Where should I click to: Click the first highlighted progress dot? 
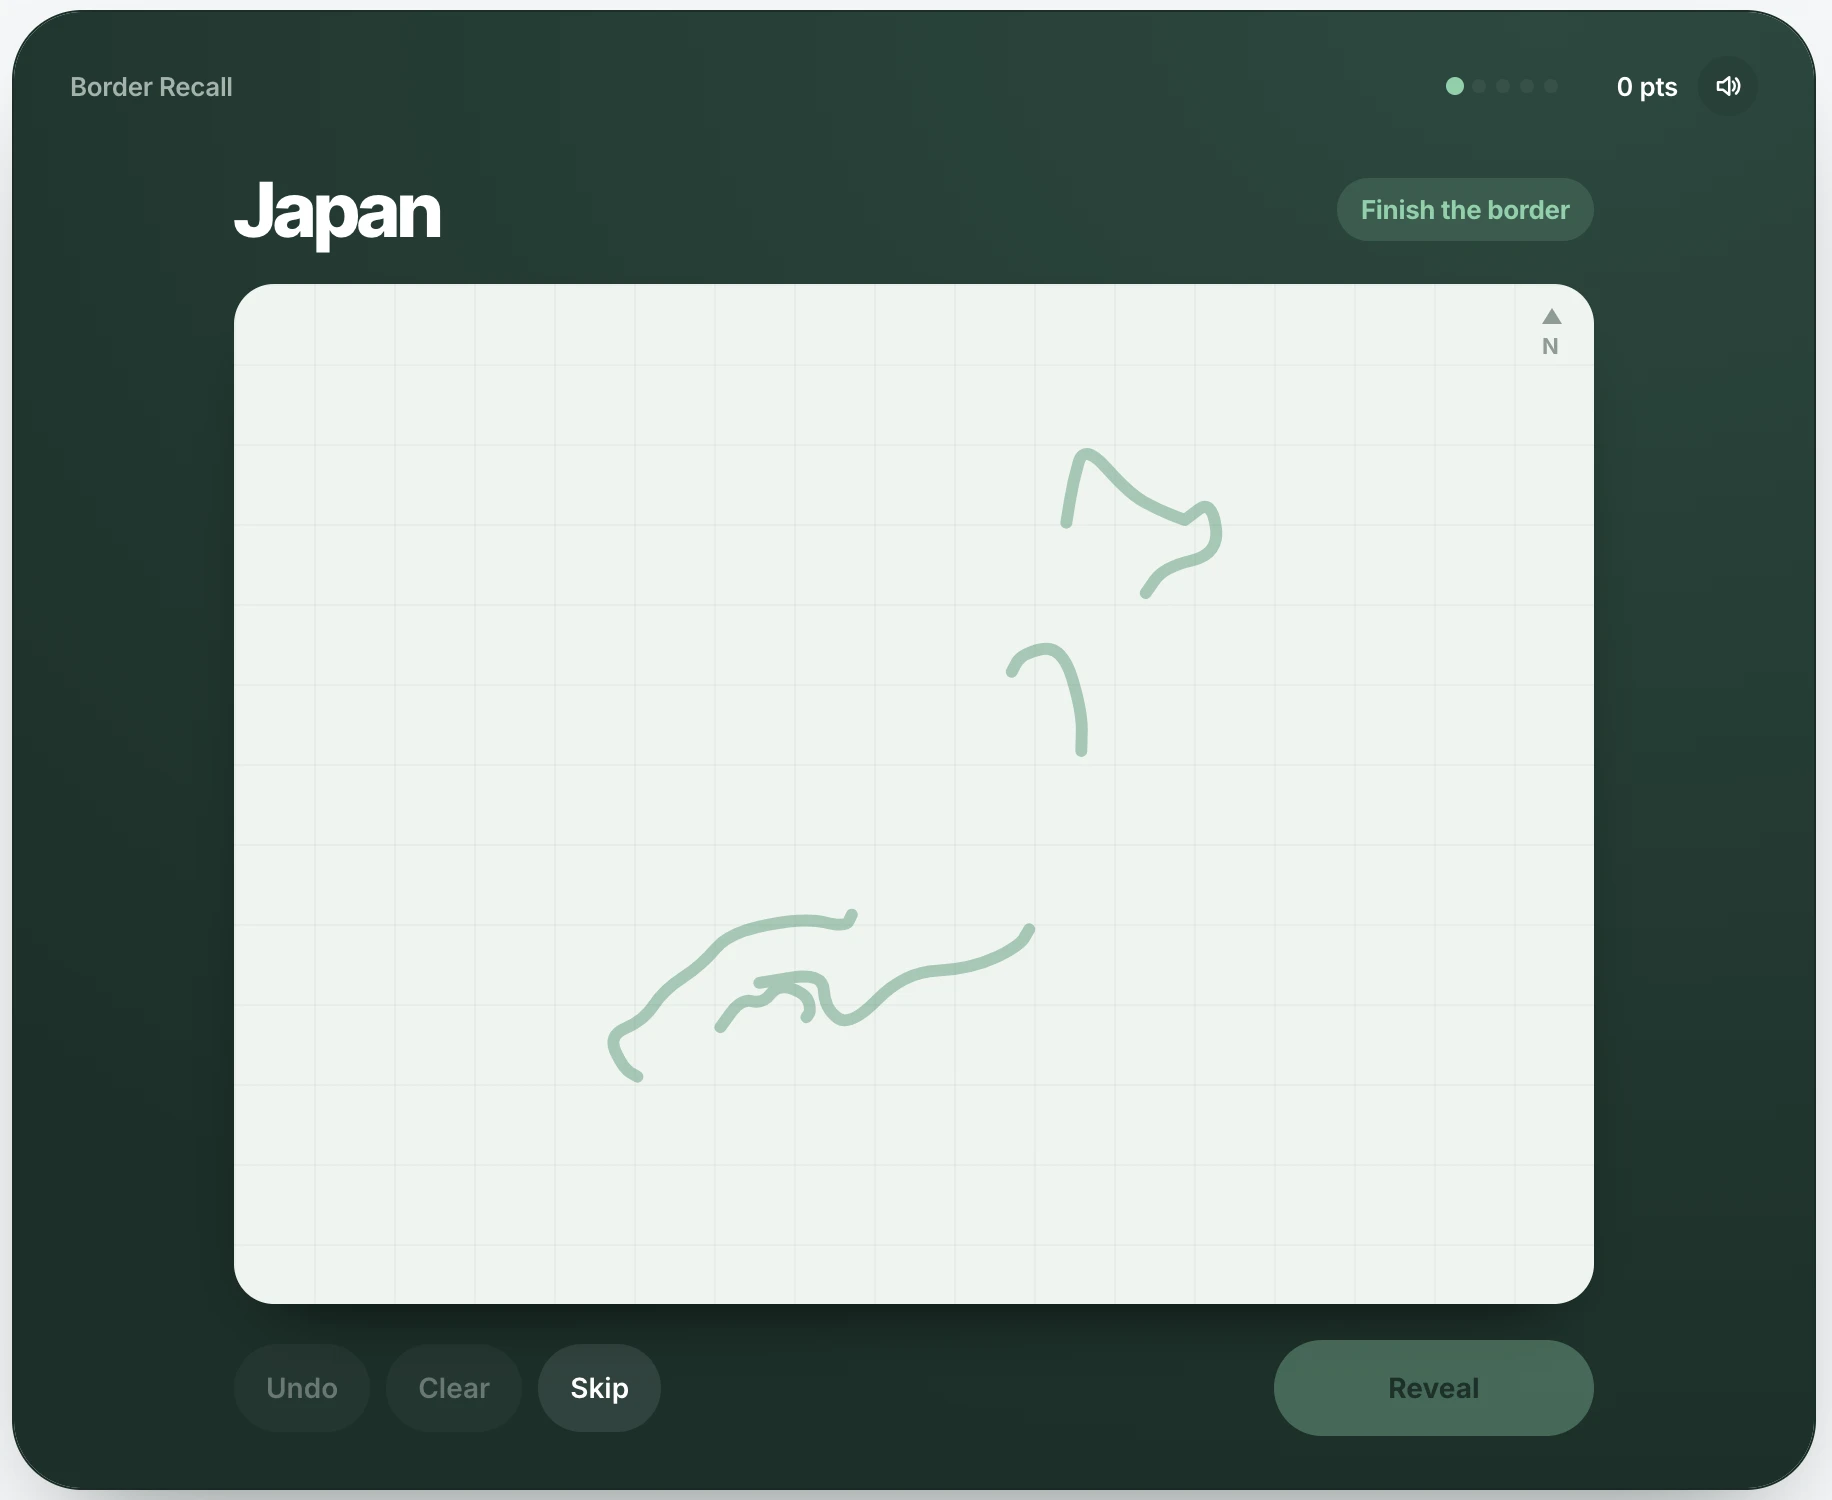pyautogui.click(x=1455, y=86)
